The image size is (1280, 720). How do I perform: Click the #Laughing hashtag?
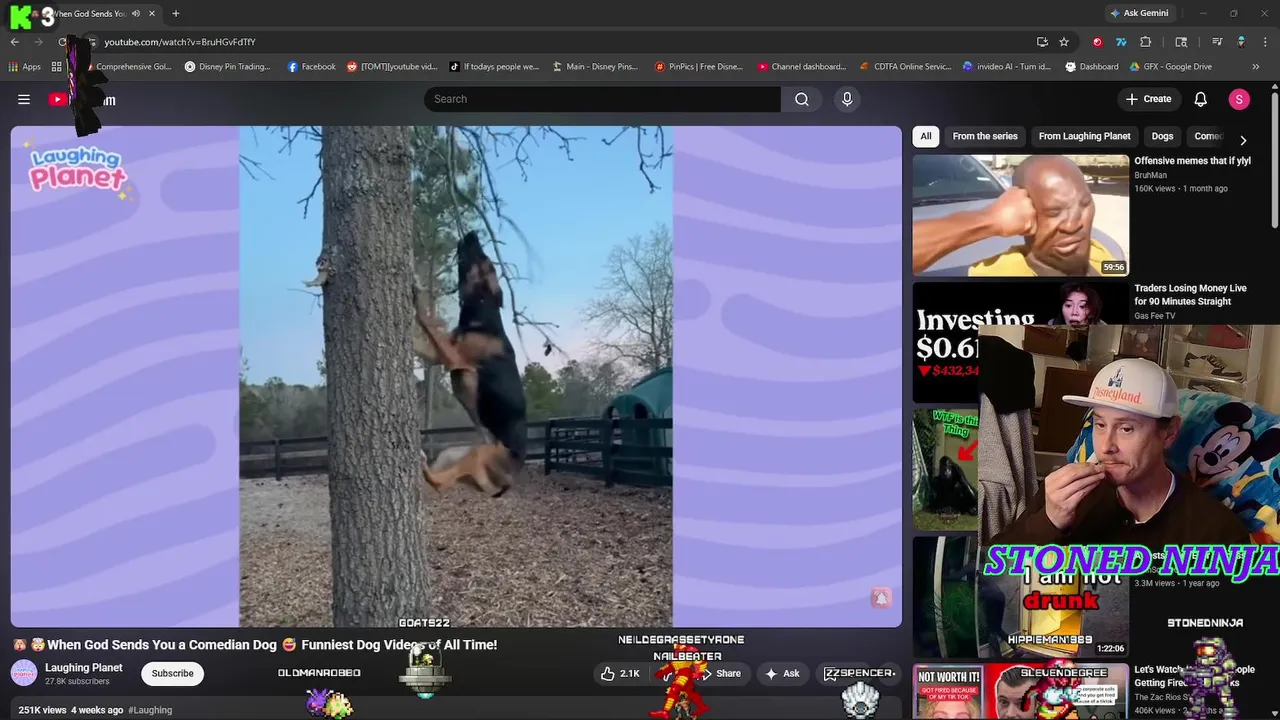150,710
